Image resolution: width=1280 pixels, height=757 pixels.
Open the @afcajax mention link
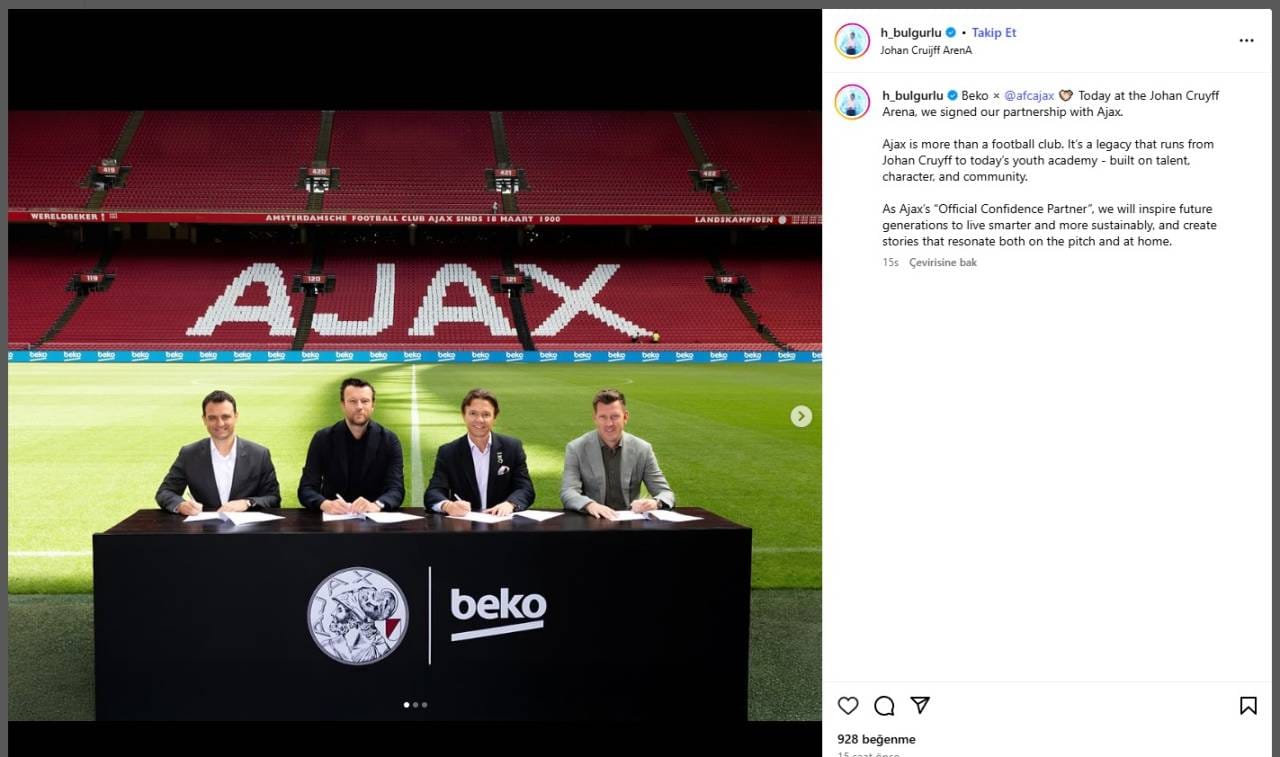pos(1029,96)
